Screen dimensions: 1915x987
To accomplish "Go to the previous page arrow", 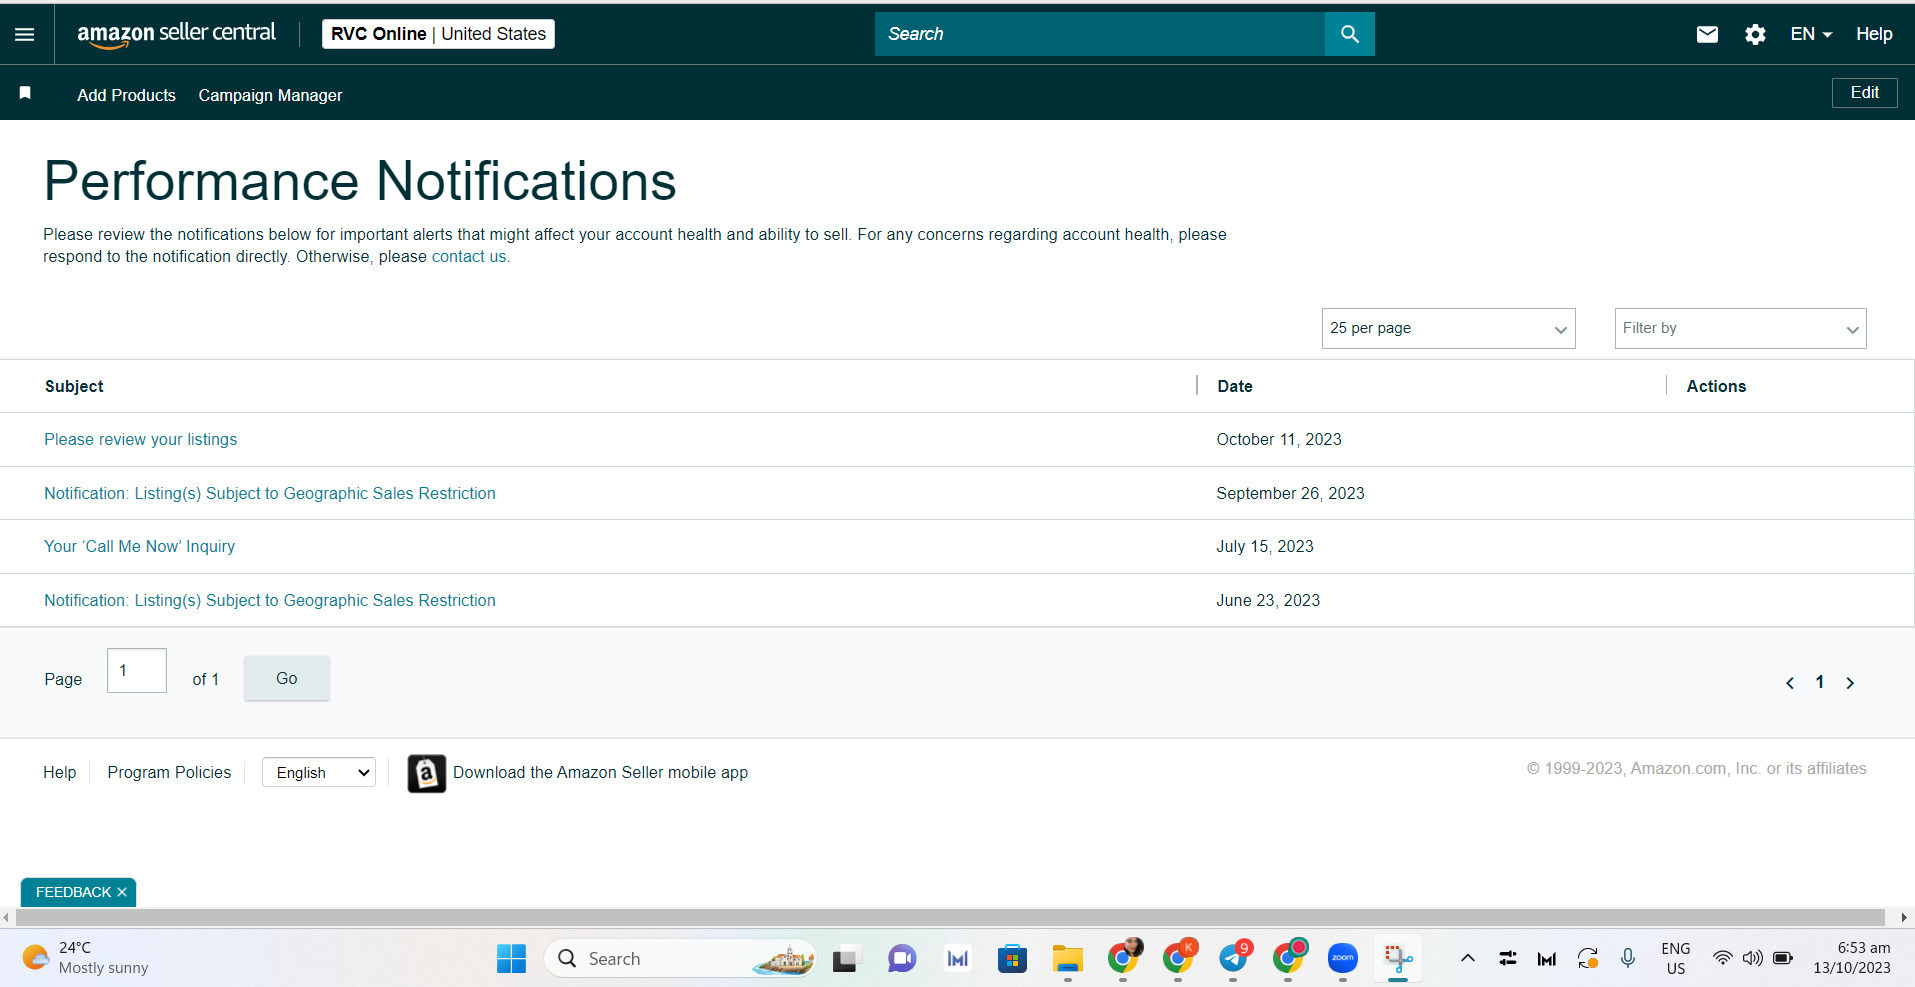I will pyautogui.click(x=1790, y=683).
